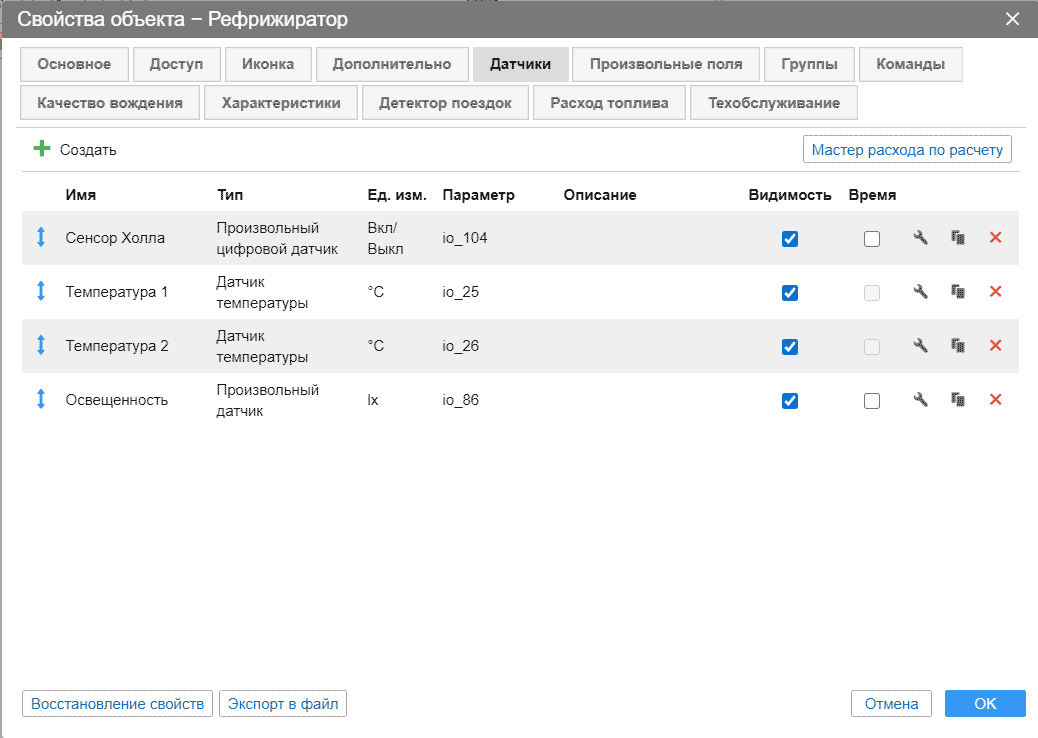
Task: Click Мастер расхода по расчету button
Action: [907, 150]
